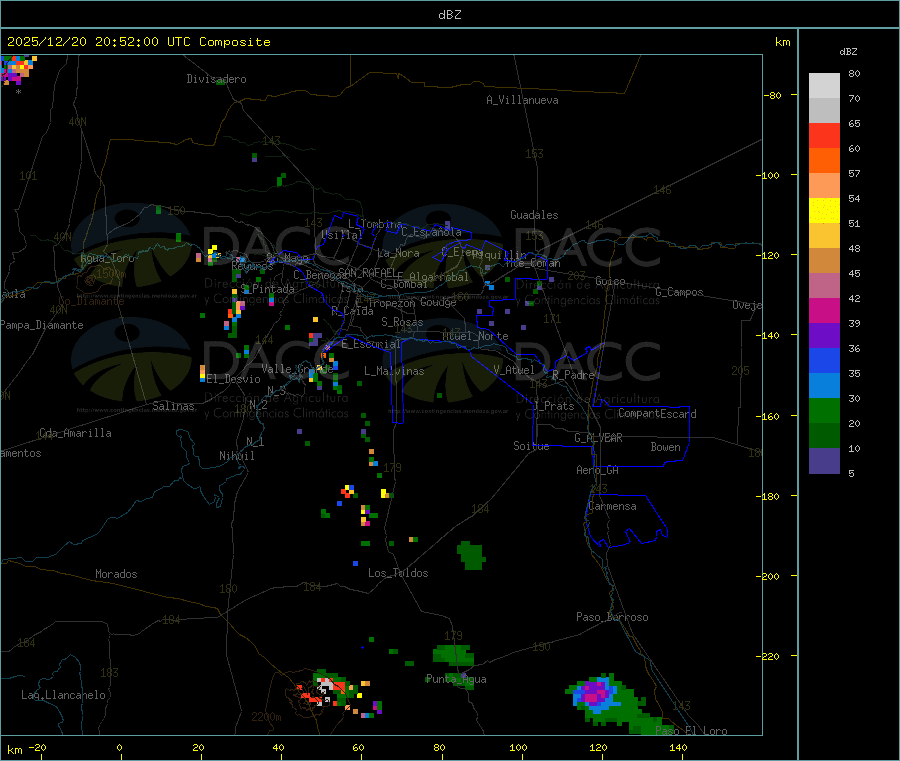Click the 'Agua_Toro' place label
900x761 pixels.
(107, 258)
